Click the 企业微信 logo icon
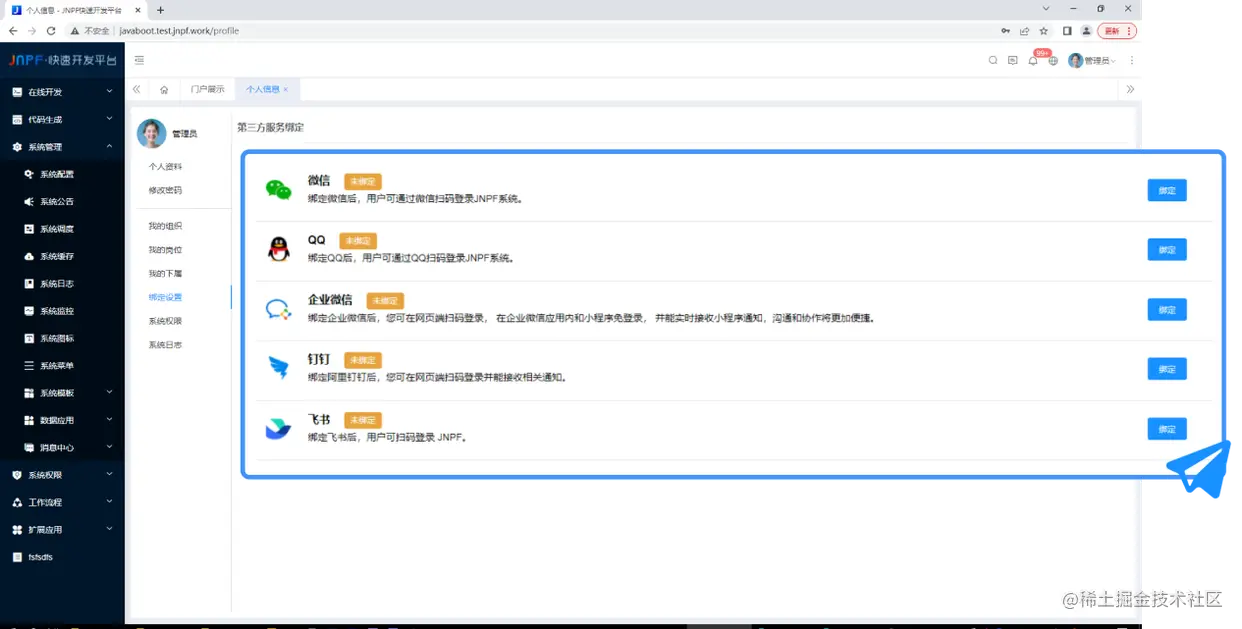Image resolution: width=1242 pixels, height=629 pixels. (278, 309)
